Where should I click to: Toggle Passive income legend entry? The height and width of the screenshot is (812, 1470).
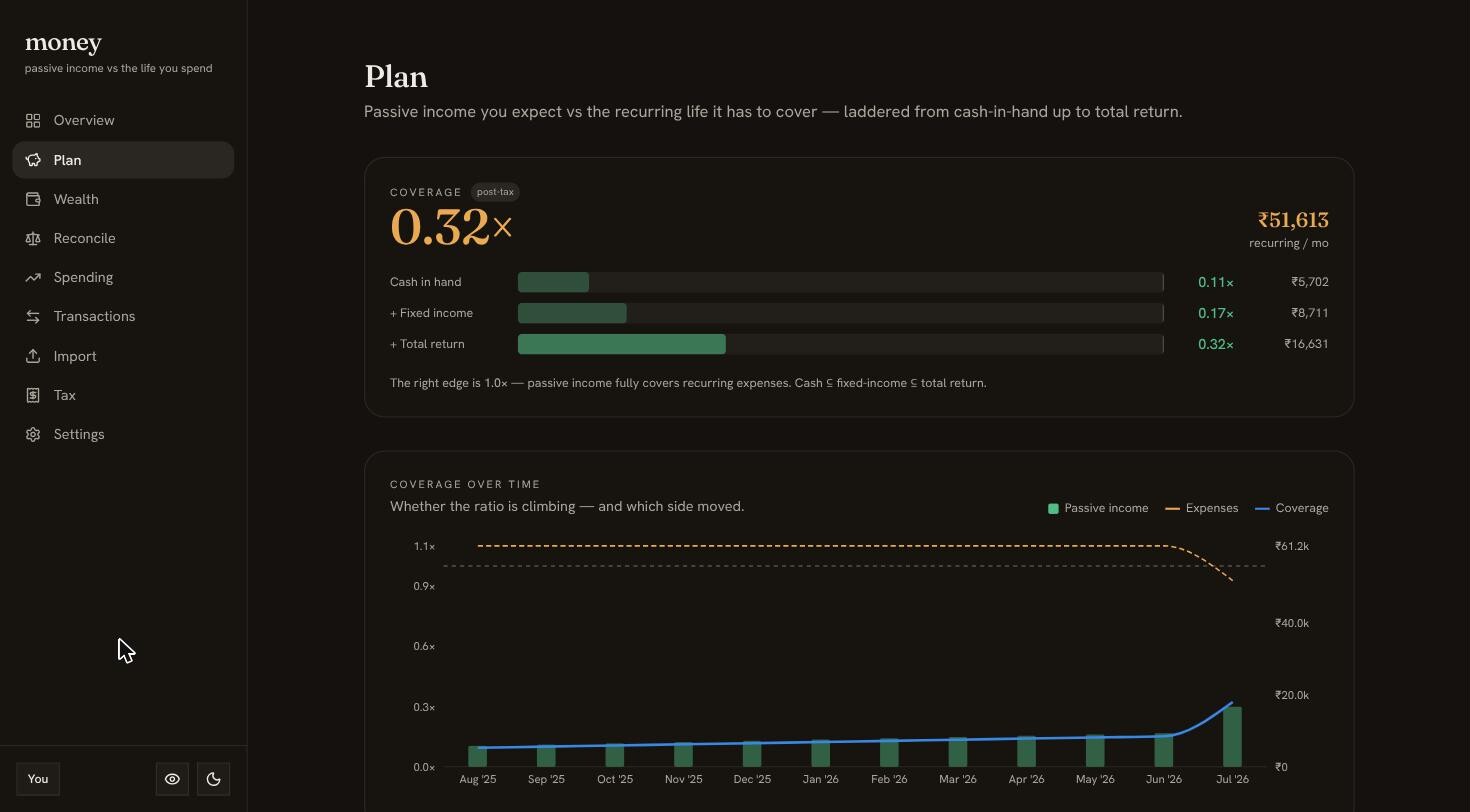(x=1098, y=508)
